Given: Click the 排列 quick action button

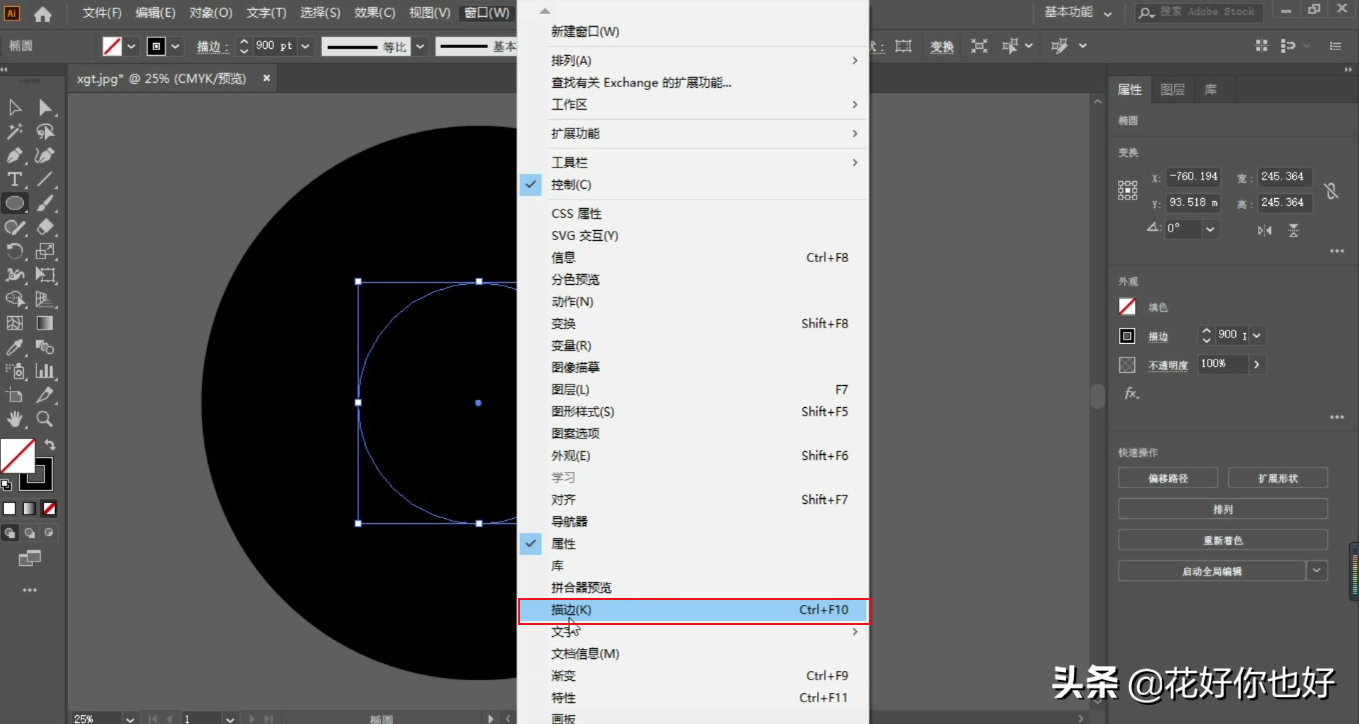Looking at the screenshot, I should click(x=1223, y=509).
